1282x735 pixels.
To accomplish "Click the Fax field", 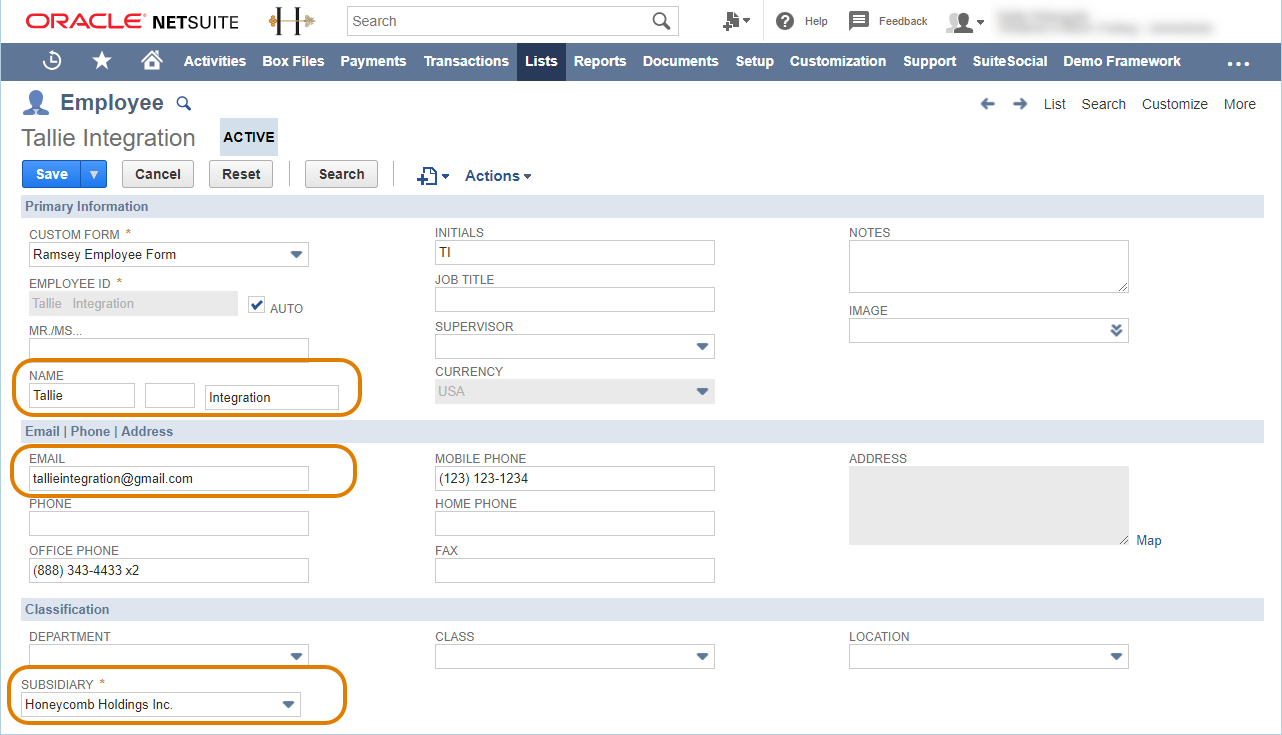I will pos(575,571).
